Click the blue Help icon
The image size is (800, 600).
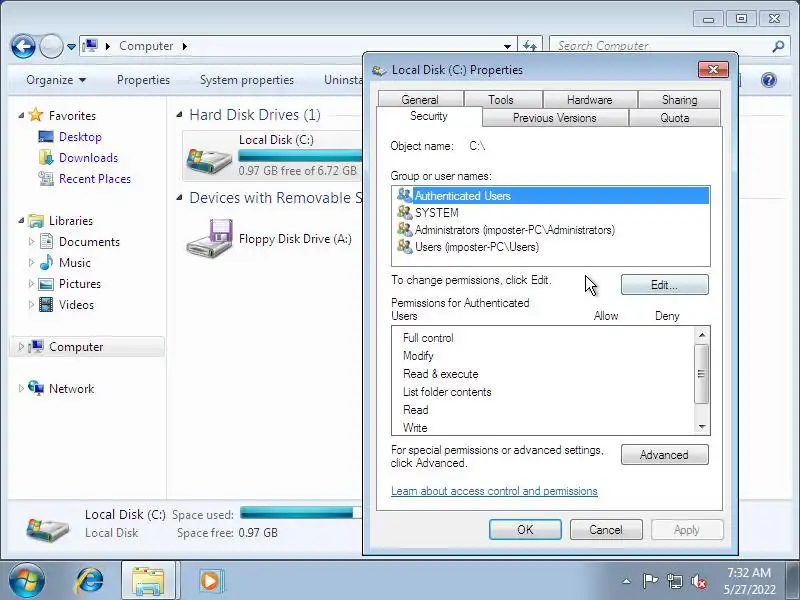[768, 80]
